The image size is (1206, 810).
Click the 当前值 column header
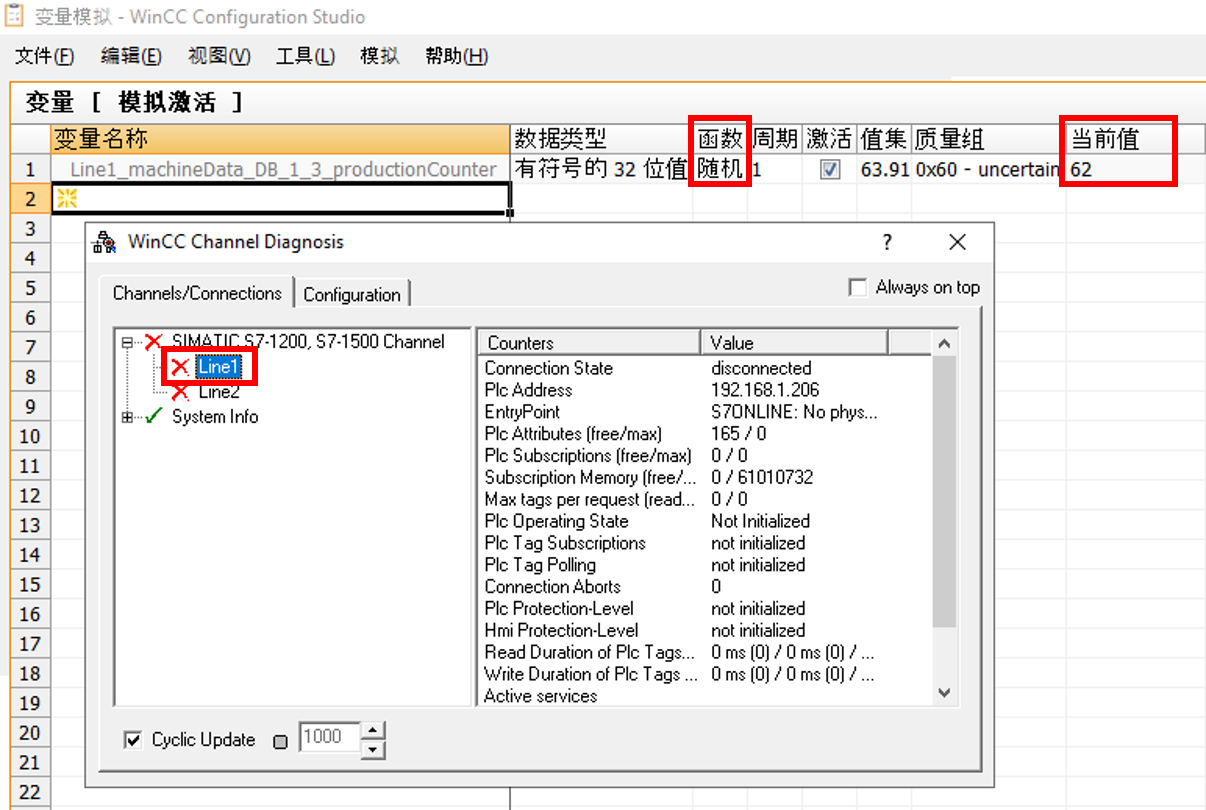pyautogui.click(x=1136, y=139)
